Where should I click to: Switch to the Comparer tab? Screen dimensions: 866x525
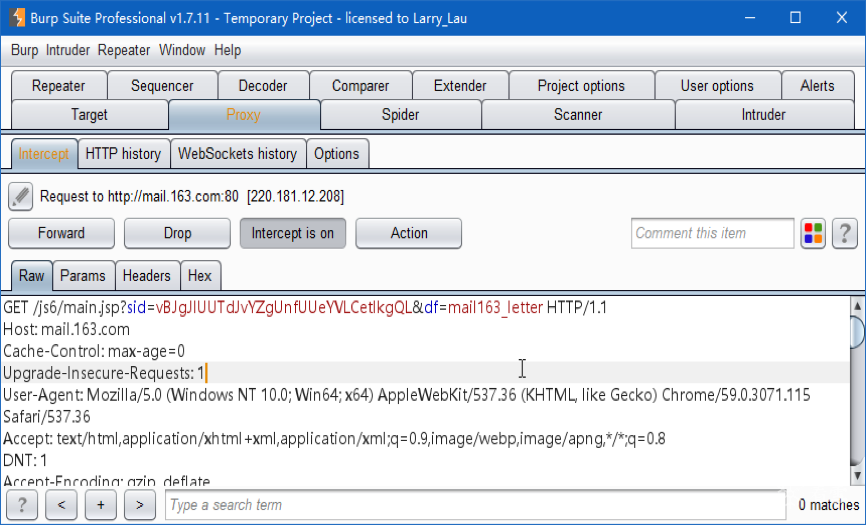click(x=361, y=86)
